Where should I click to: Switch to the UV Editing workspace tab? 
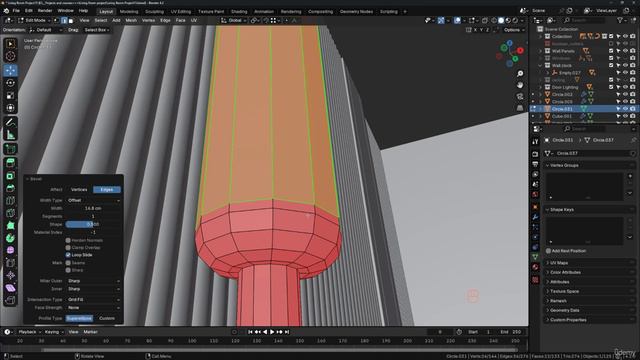pos(181,11)
